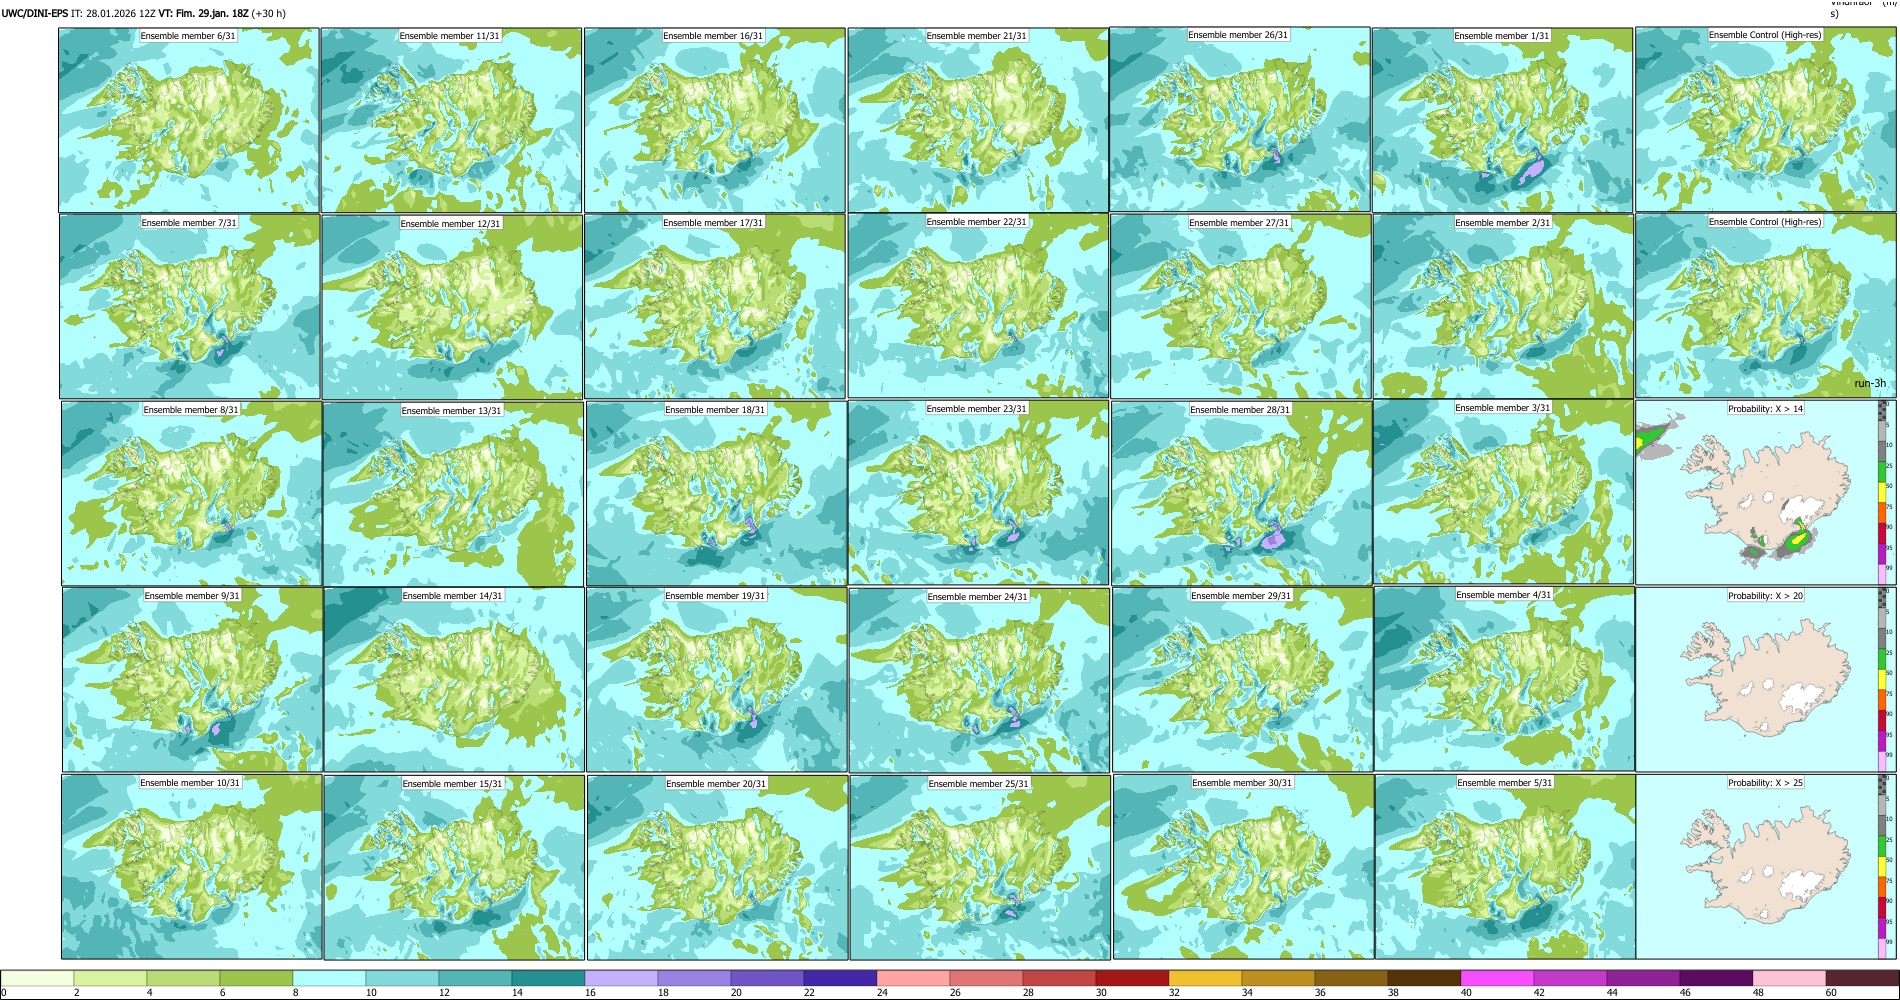Open the Ensemble member 6/31 wind map
This screenshot has height=1000, width=1900.
[189, 120]
